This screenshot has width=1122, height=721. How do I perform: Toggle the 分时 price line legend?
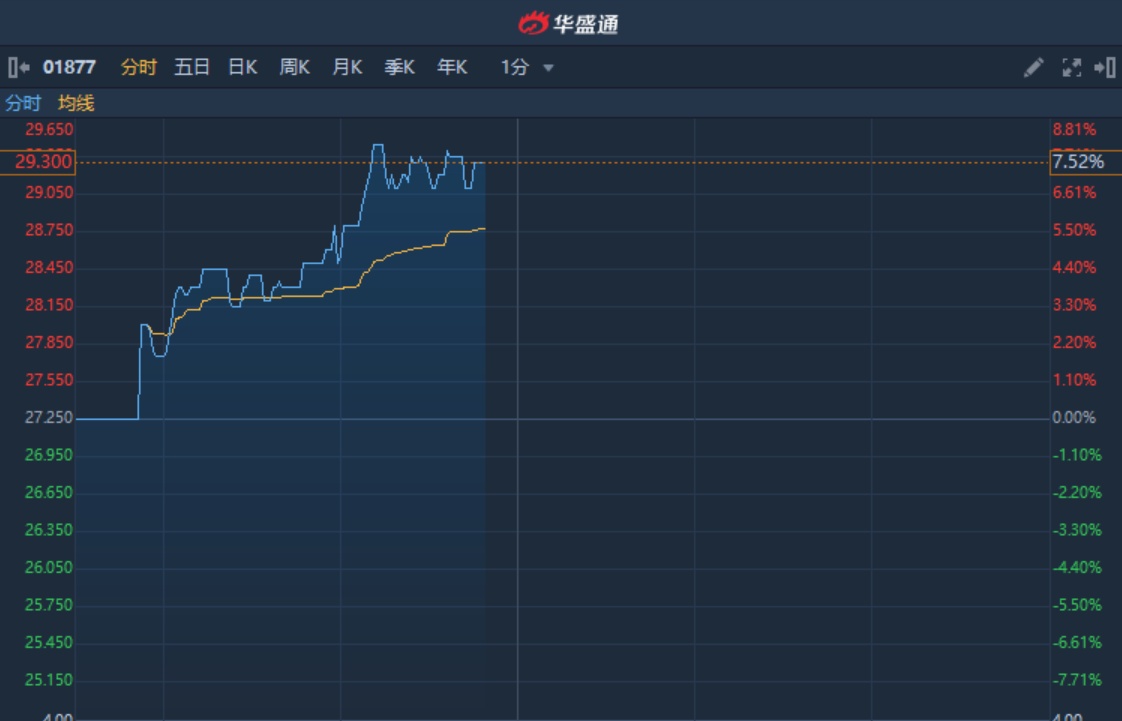coord(23,103)
